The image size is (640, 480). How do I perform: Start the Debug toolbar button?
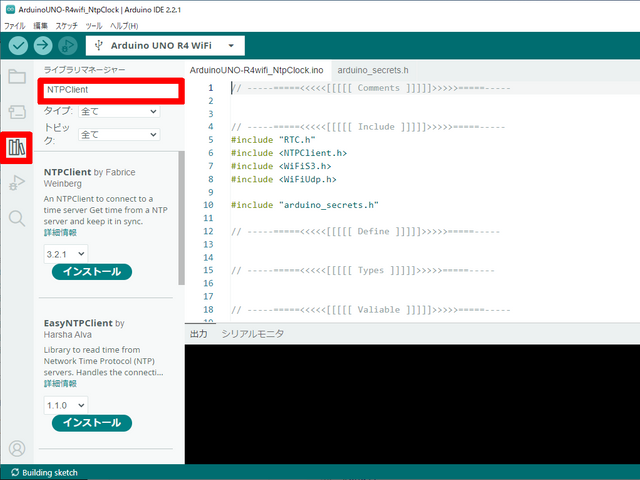(x=68, y=46)
